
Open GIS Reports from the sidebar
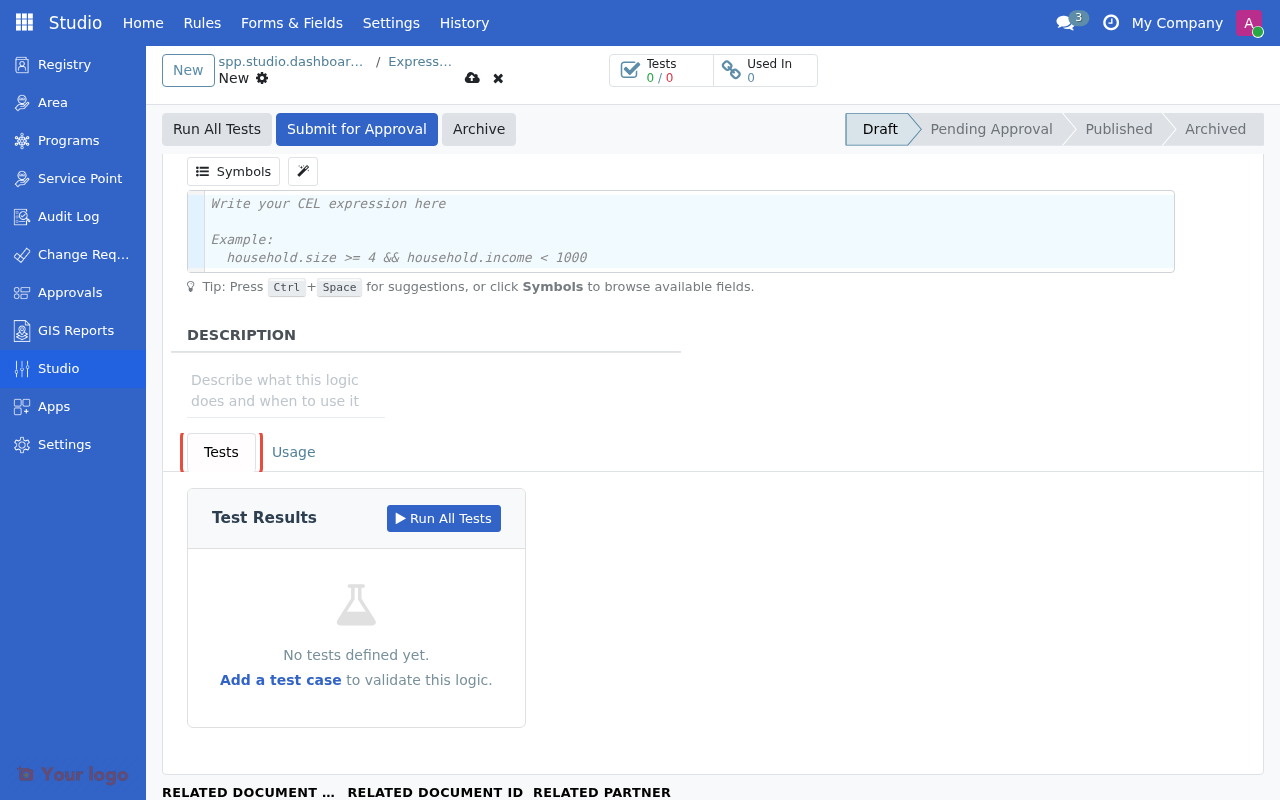[x=21, y=330]
